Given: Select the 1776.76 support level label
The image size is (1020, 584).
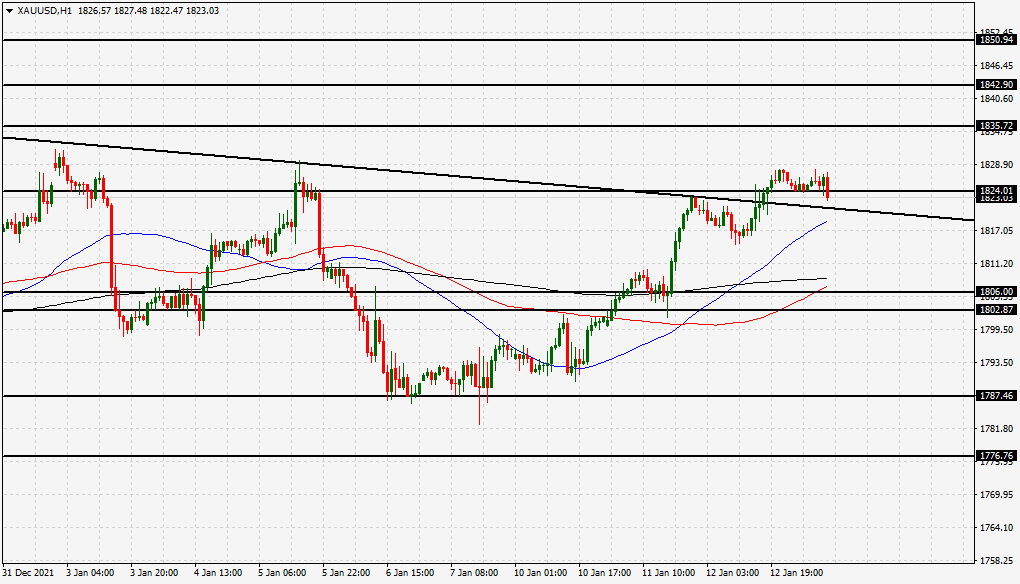Looking at the screenshot, I should (x=997, y=456).
